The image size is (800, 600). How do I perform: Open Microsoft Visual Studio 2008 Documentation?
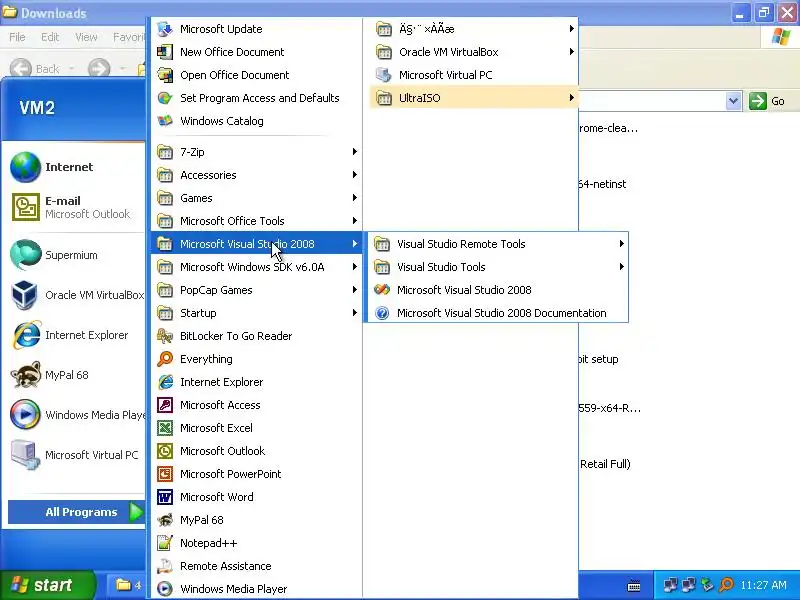[x=497, y=313]
